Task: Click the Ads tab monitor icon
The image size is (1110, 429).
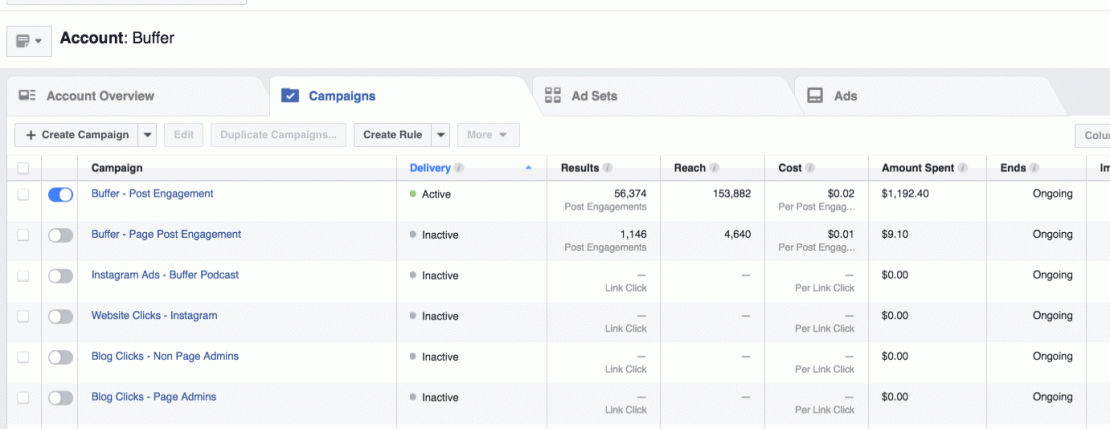Action: (x=815, y=96)
